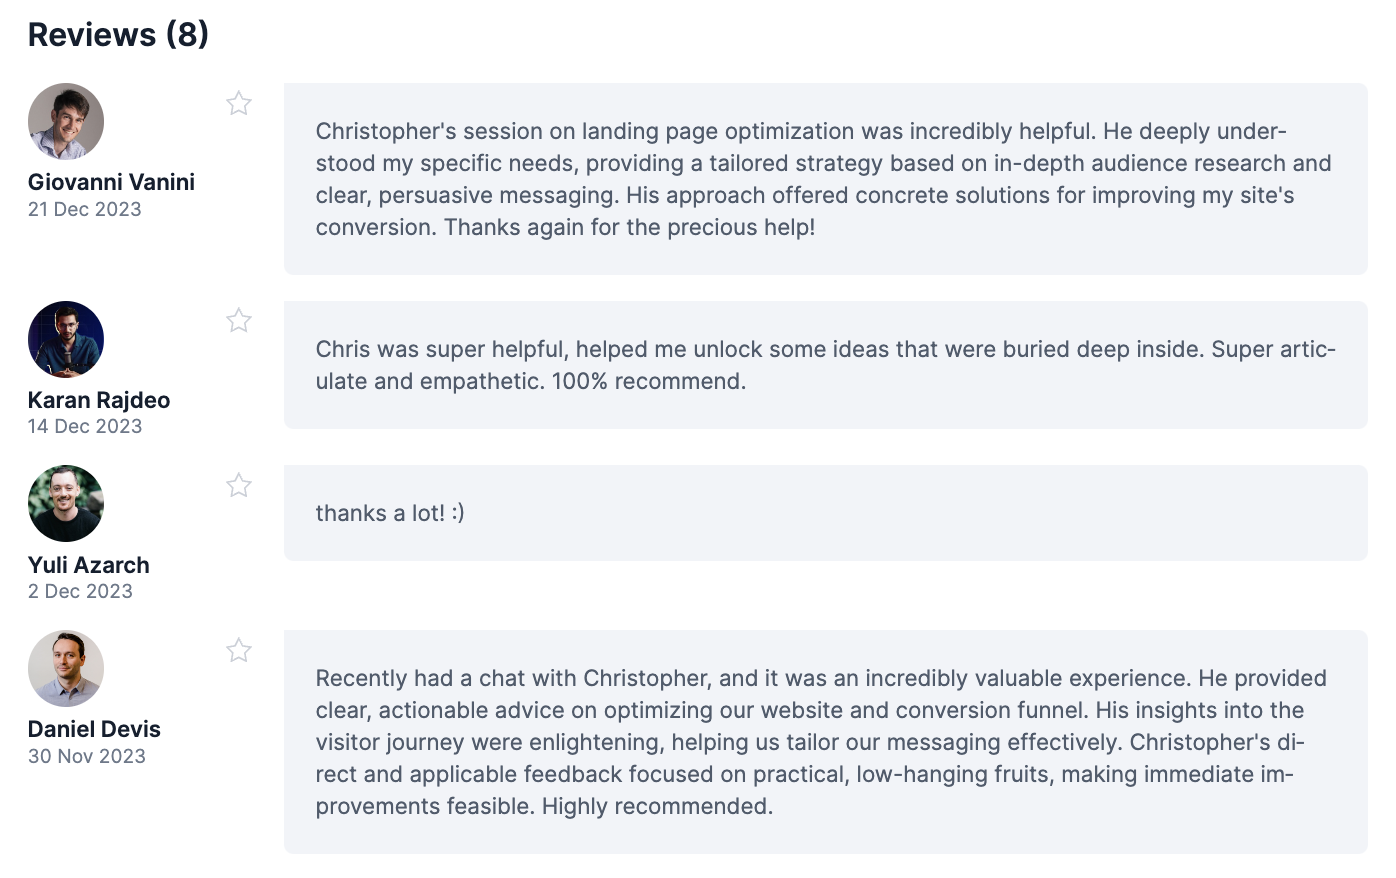1396x878 pixels.
Task: Star Yuli Azarch's review
Action: (238, 485)
